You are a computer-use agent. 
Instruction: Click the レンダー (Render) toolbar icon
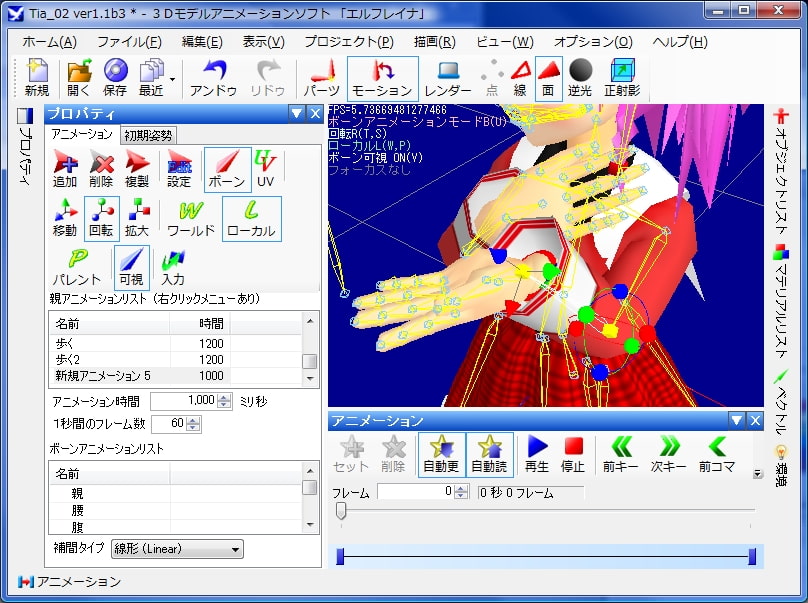click(447, 77)
